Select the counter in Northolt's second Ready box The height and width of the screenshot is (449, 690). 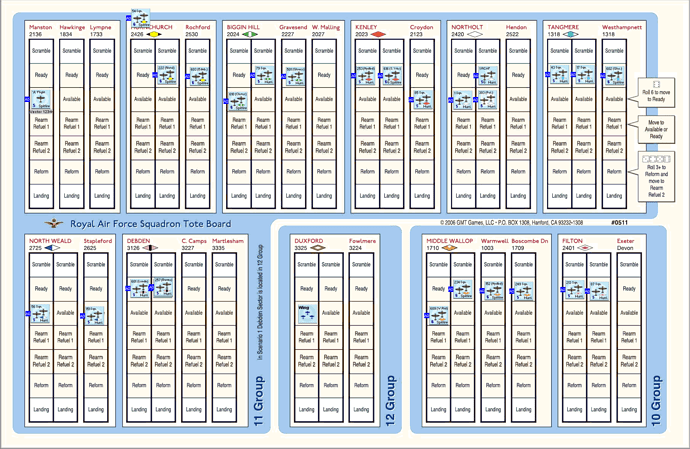tap(488, 76)
